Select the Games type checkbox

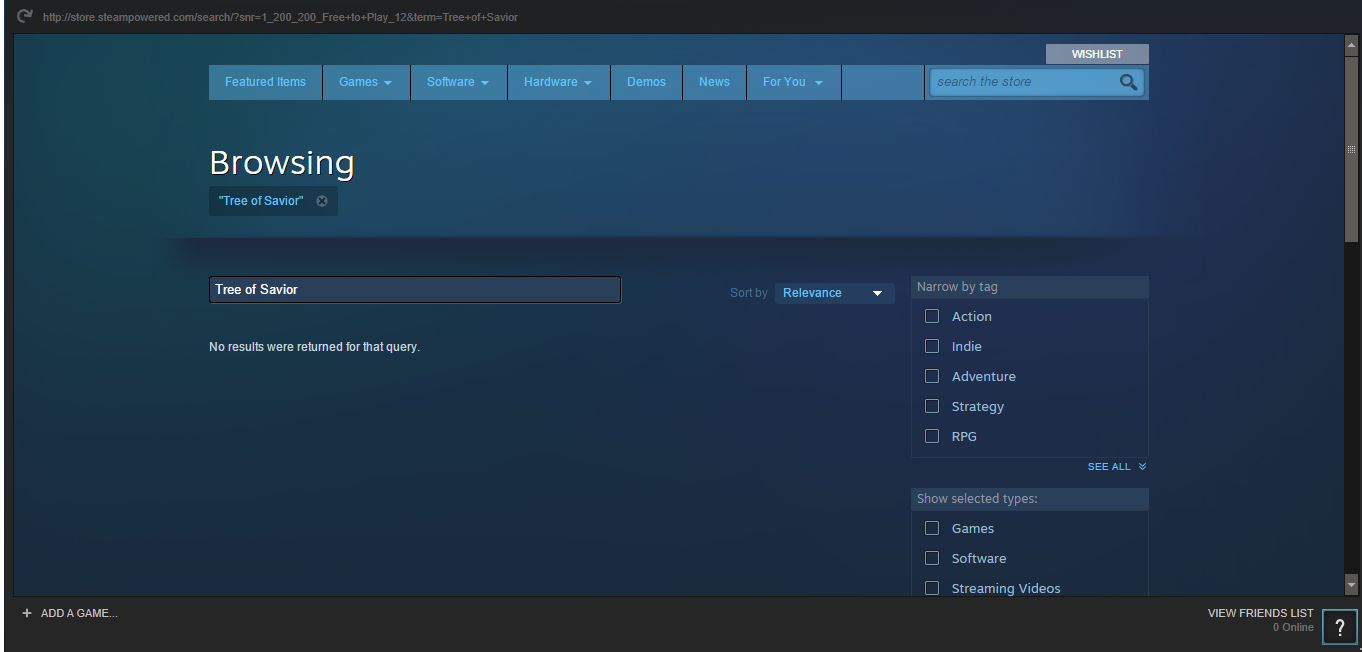tap(932, 528)
